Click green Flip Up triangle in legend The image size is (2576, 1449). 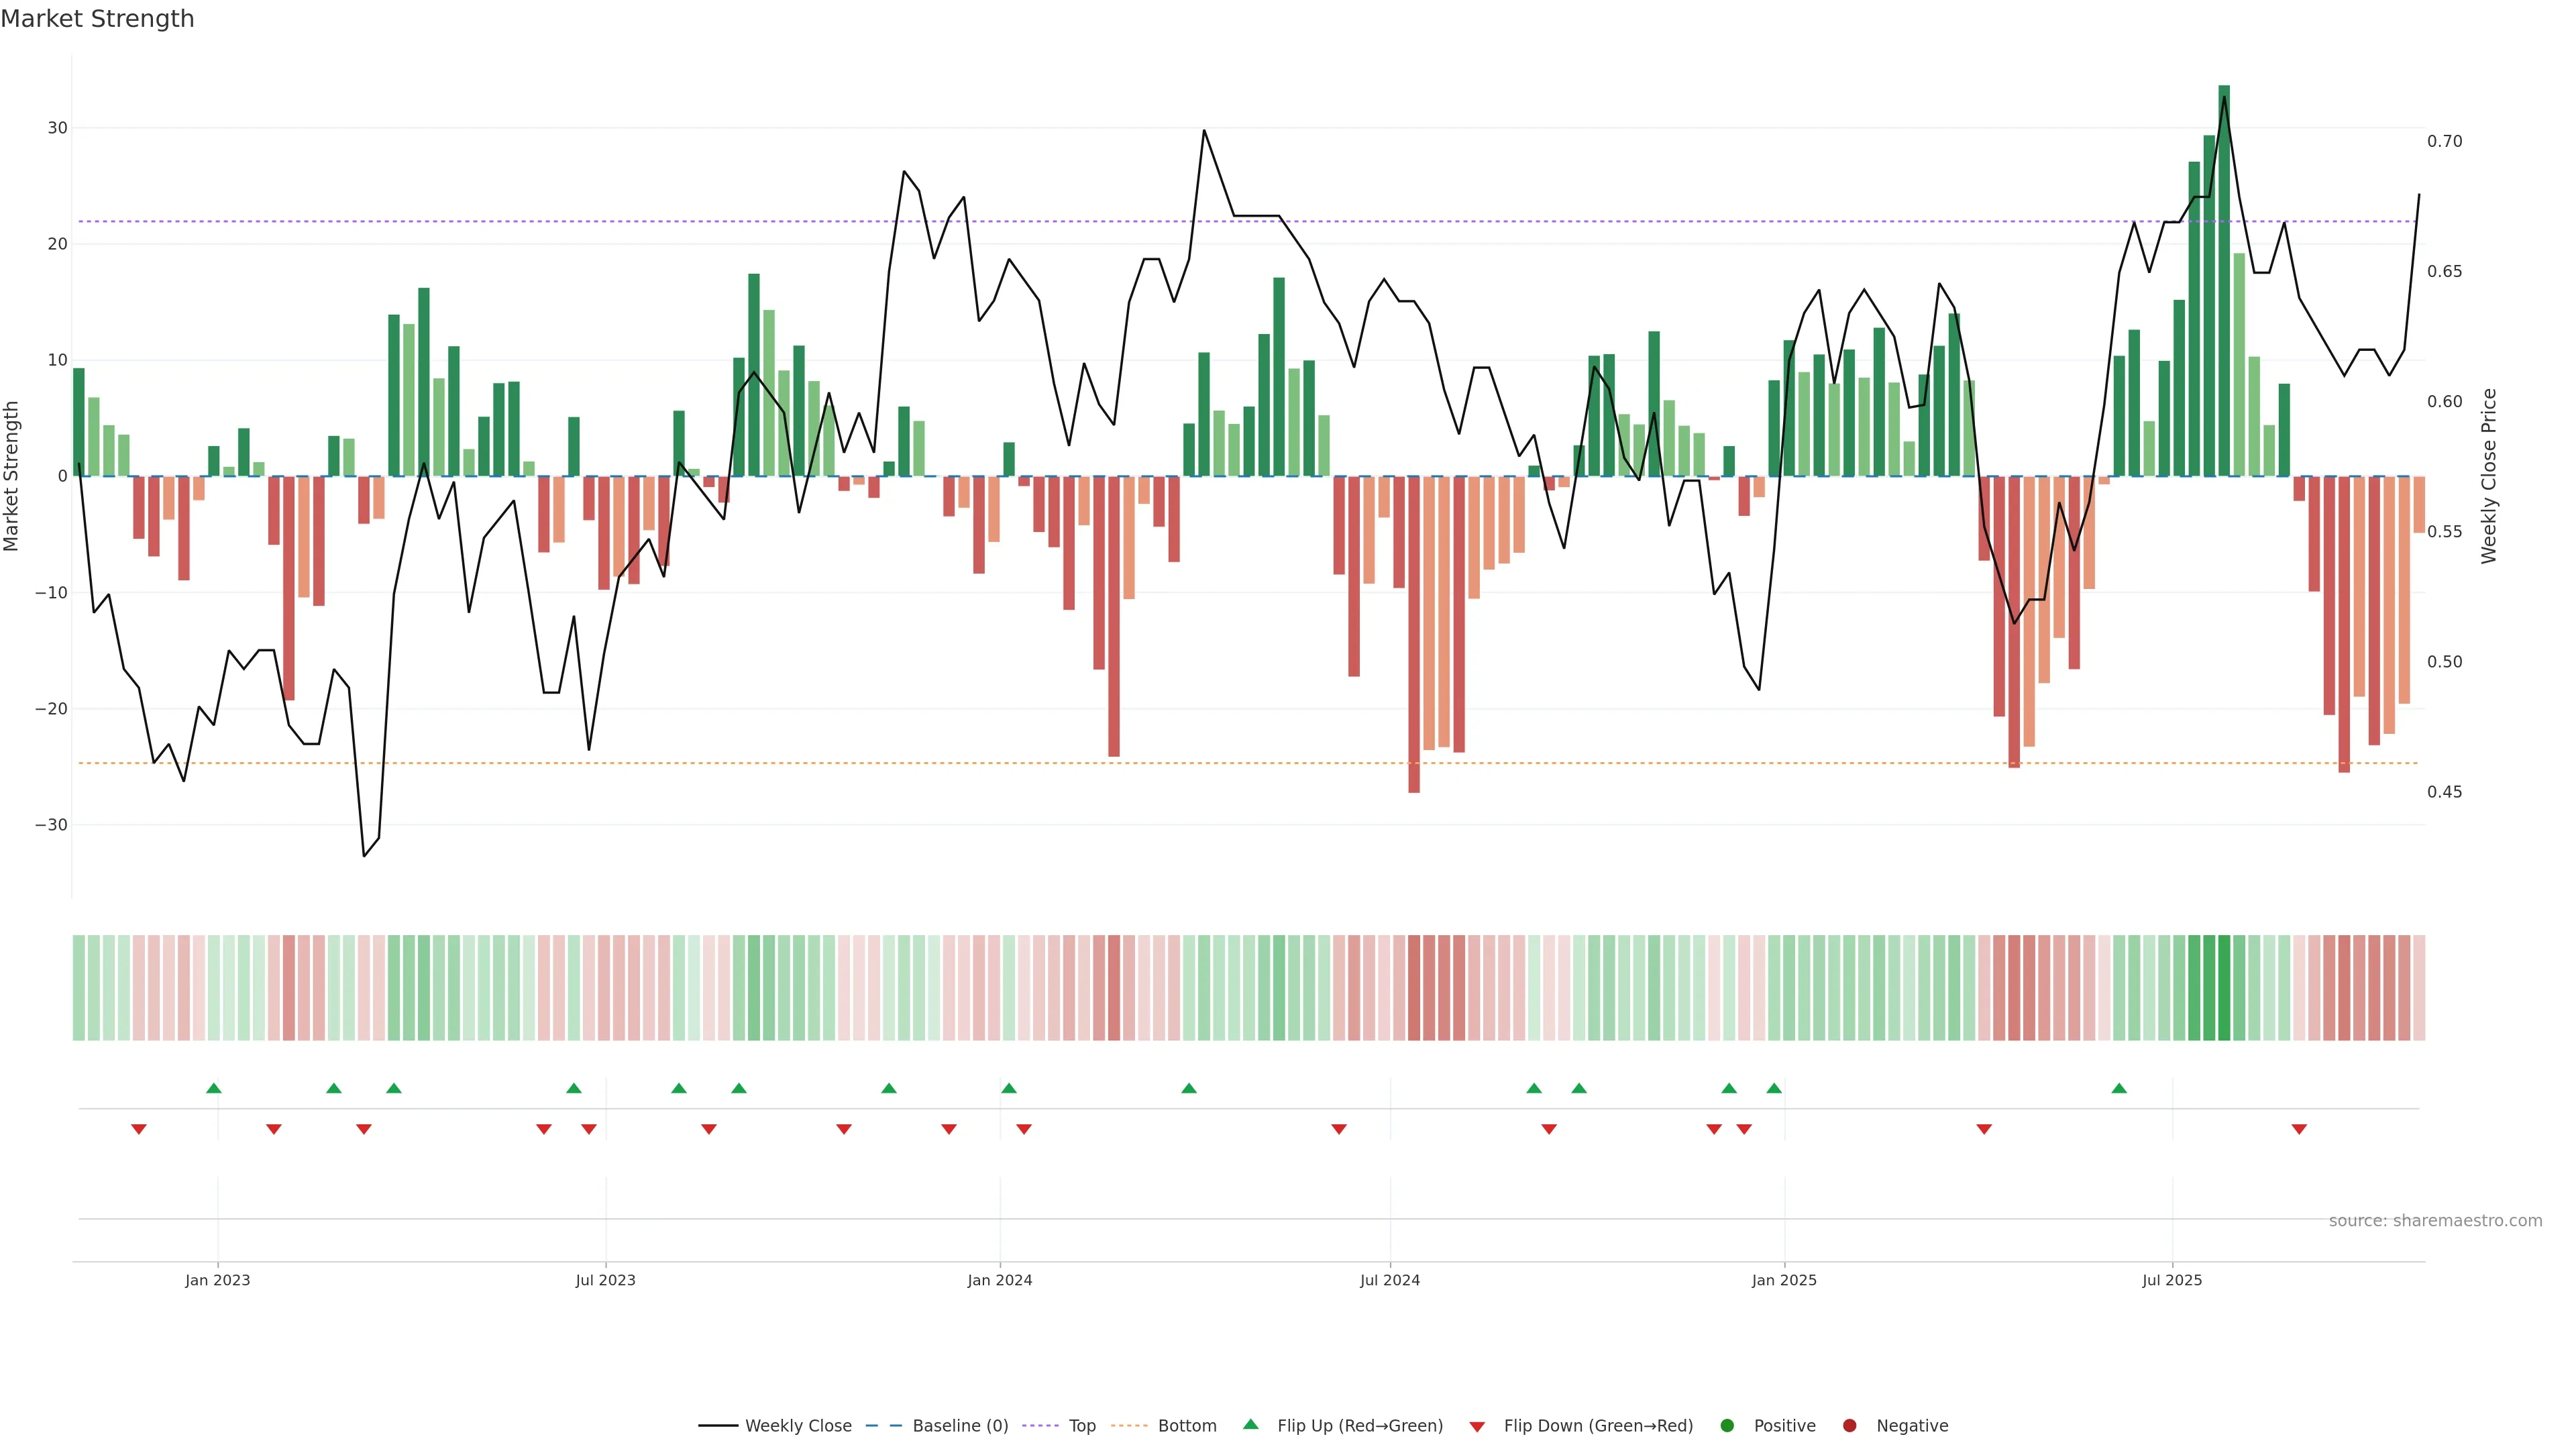(1250, 1424)
